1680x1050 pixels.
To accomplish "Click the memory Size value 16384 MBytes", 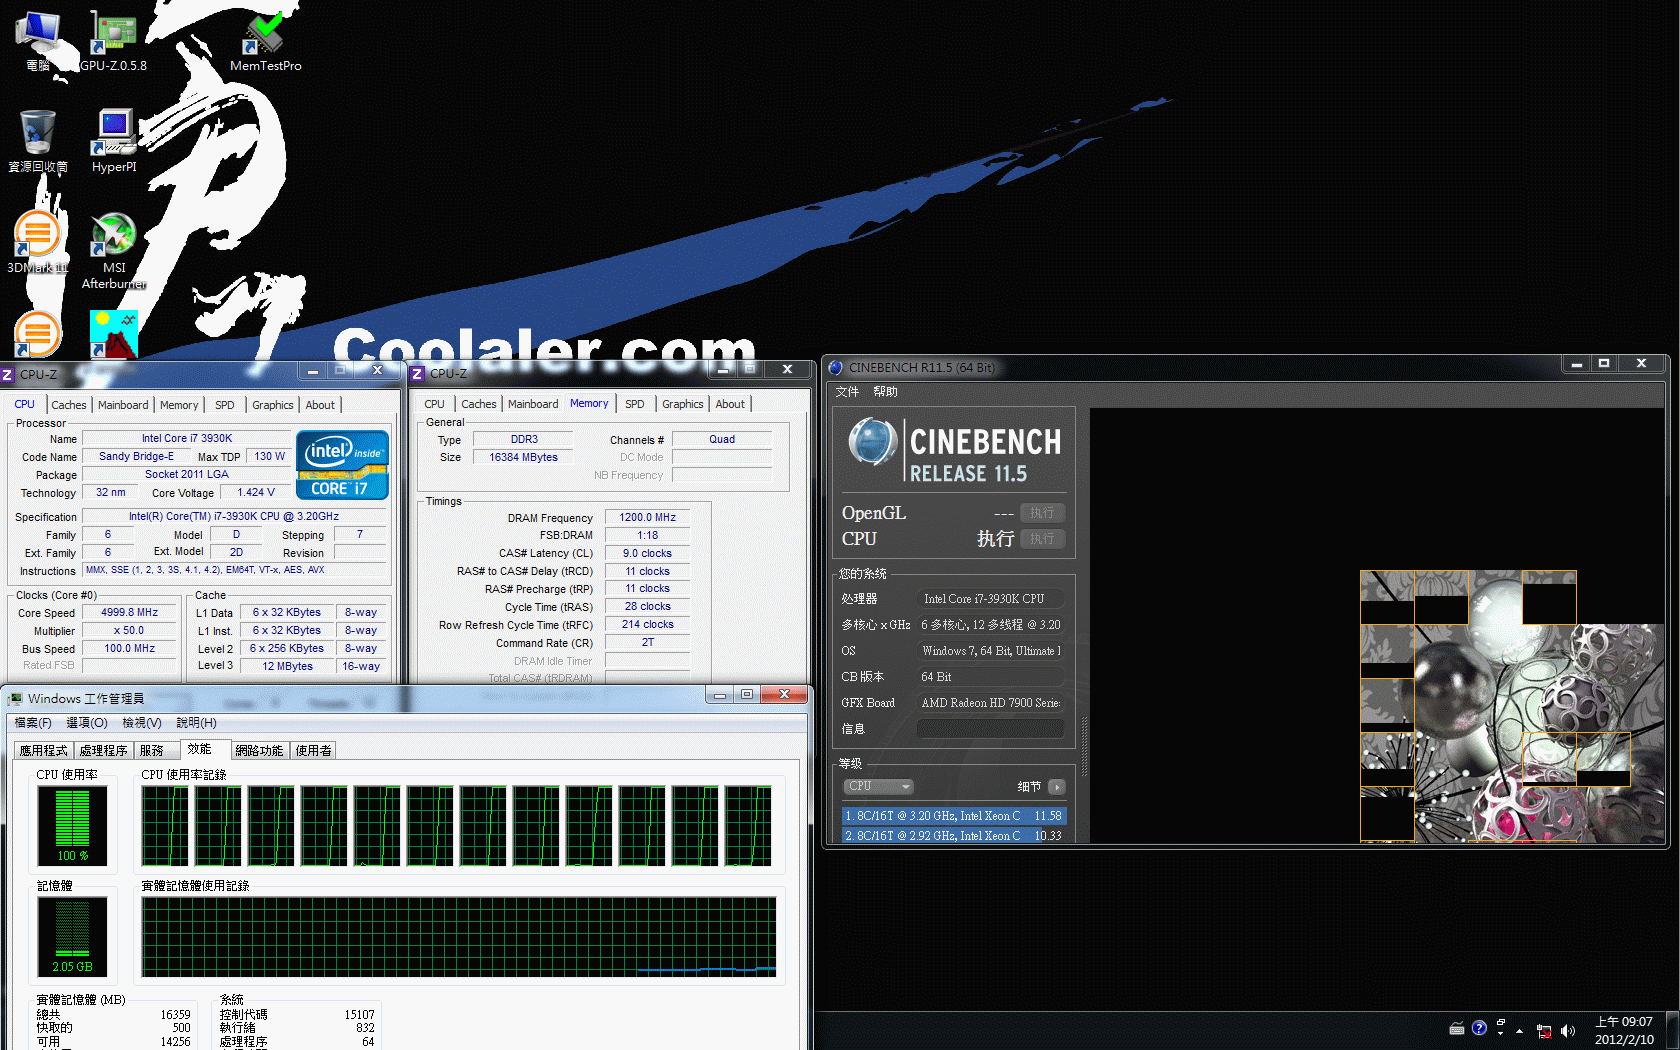I will pyautogui.click(x=523, y=457).
